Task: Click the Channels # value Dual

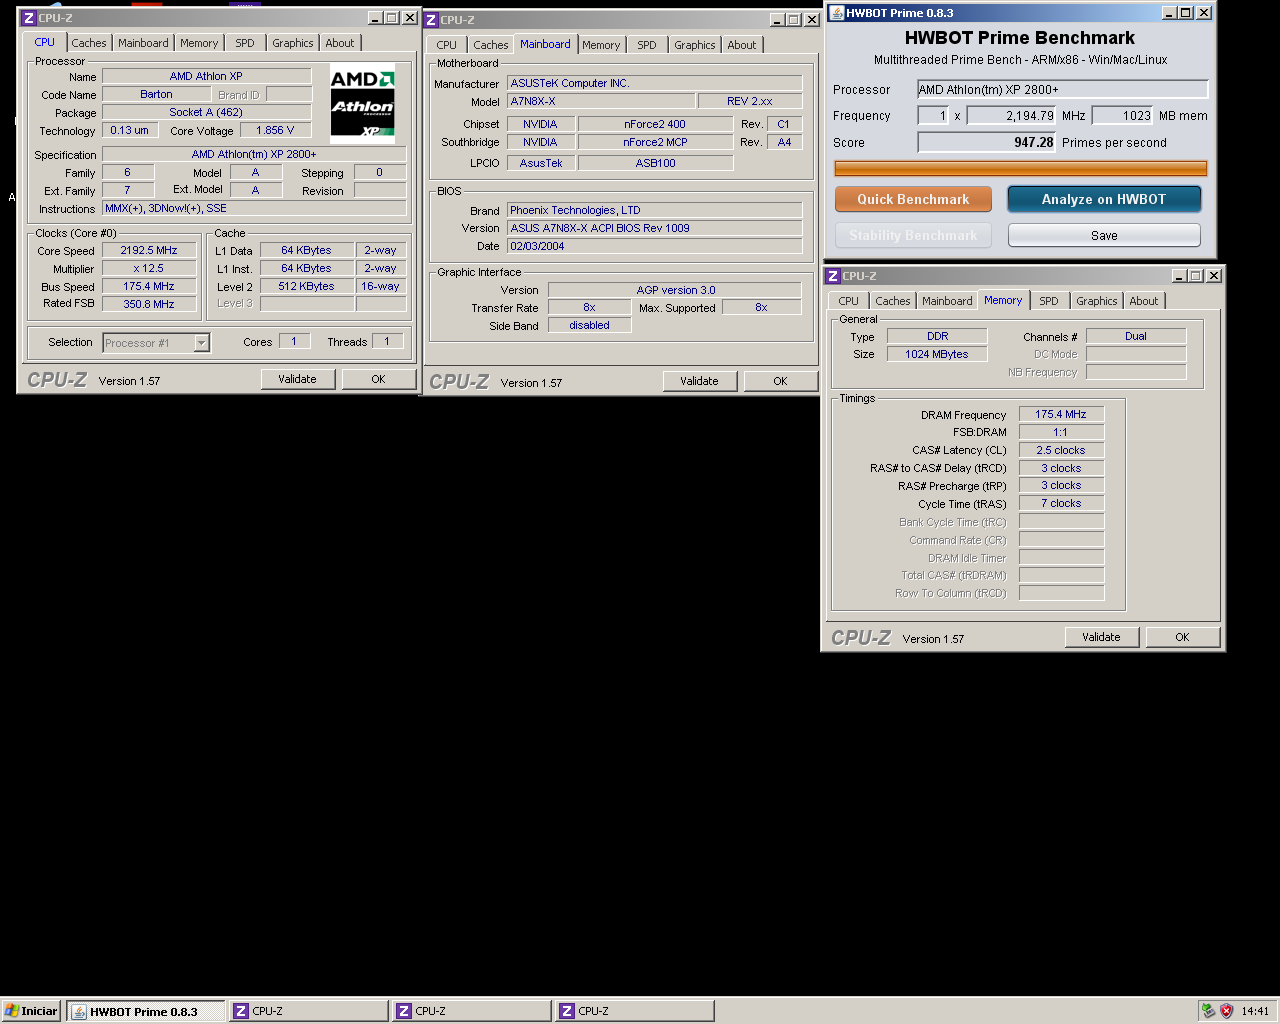Action: 1136,336
